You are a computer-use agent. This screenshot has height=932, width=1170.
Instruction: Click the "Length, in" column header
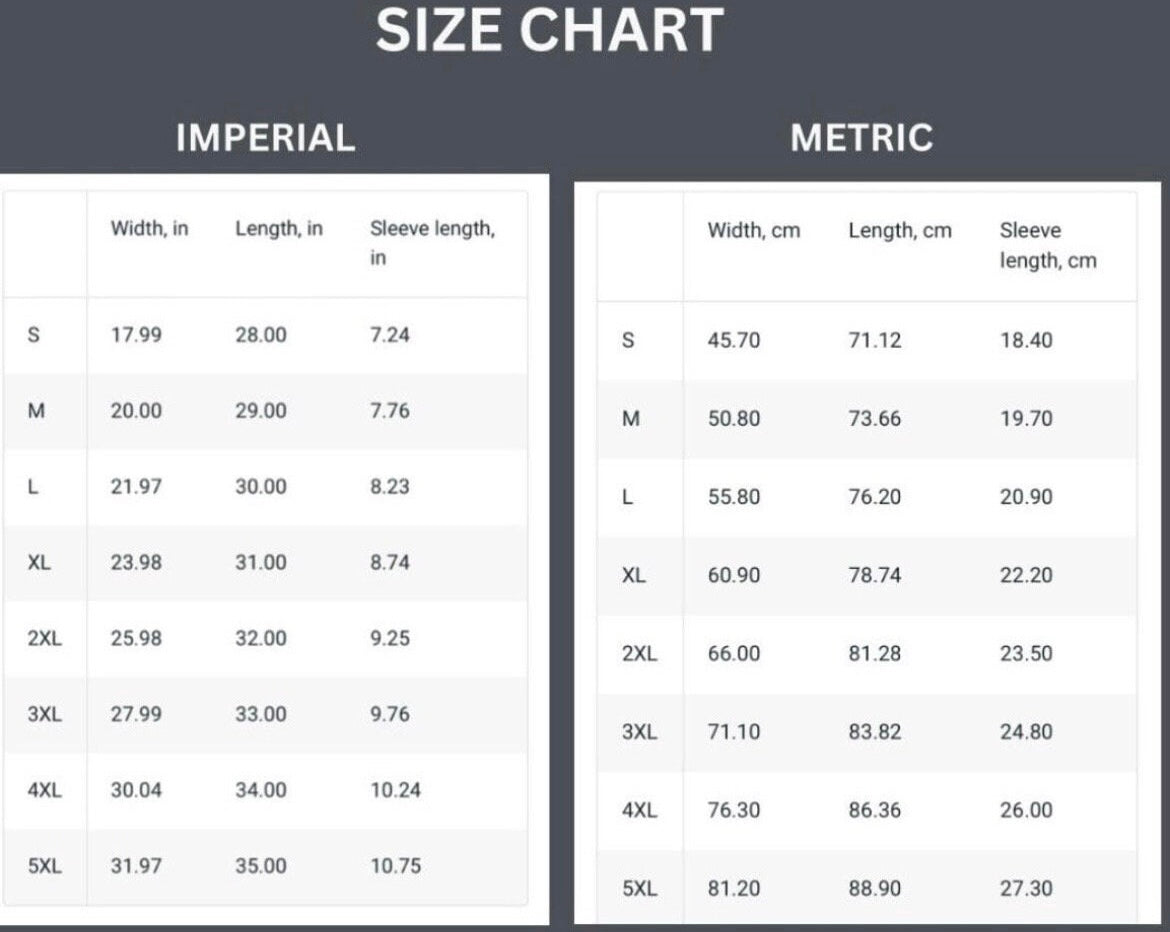pos(279,228)
